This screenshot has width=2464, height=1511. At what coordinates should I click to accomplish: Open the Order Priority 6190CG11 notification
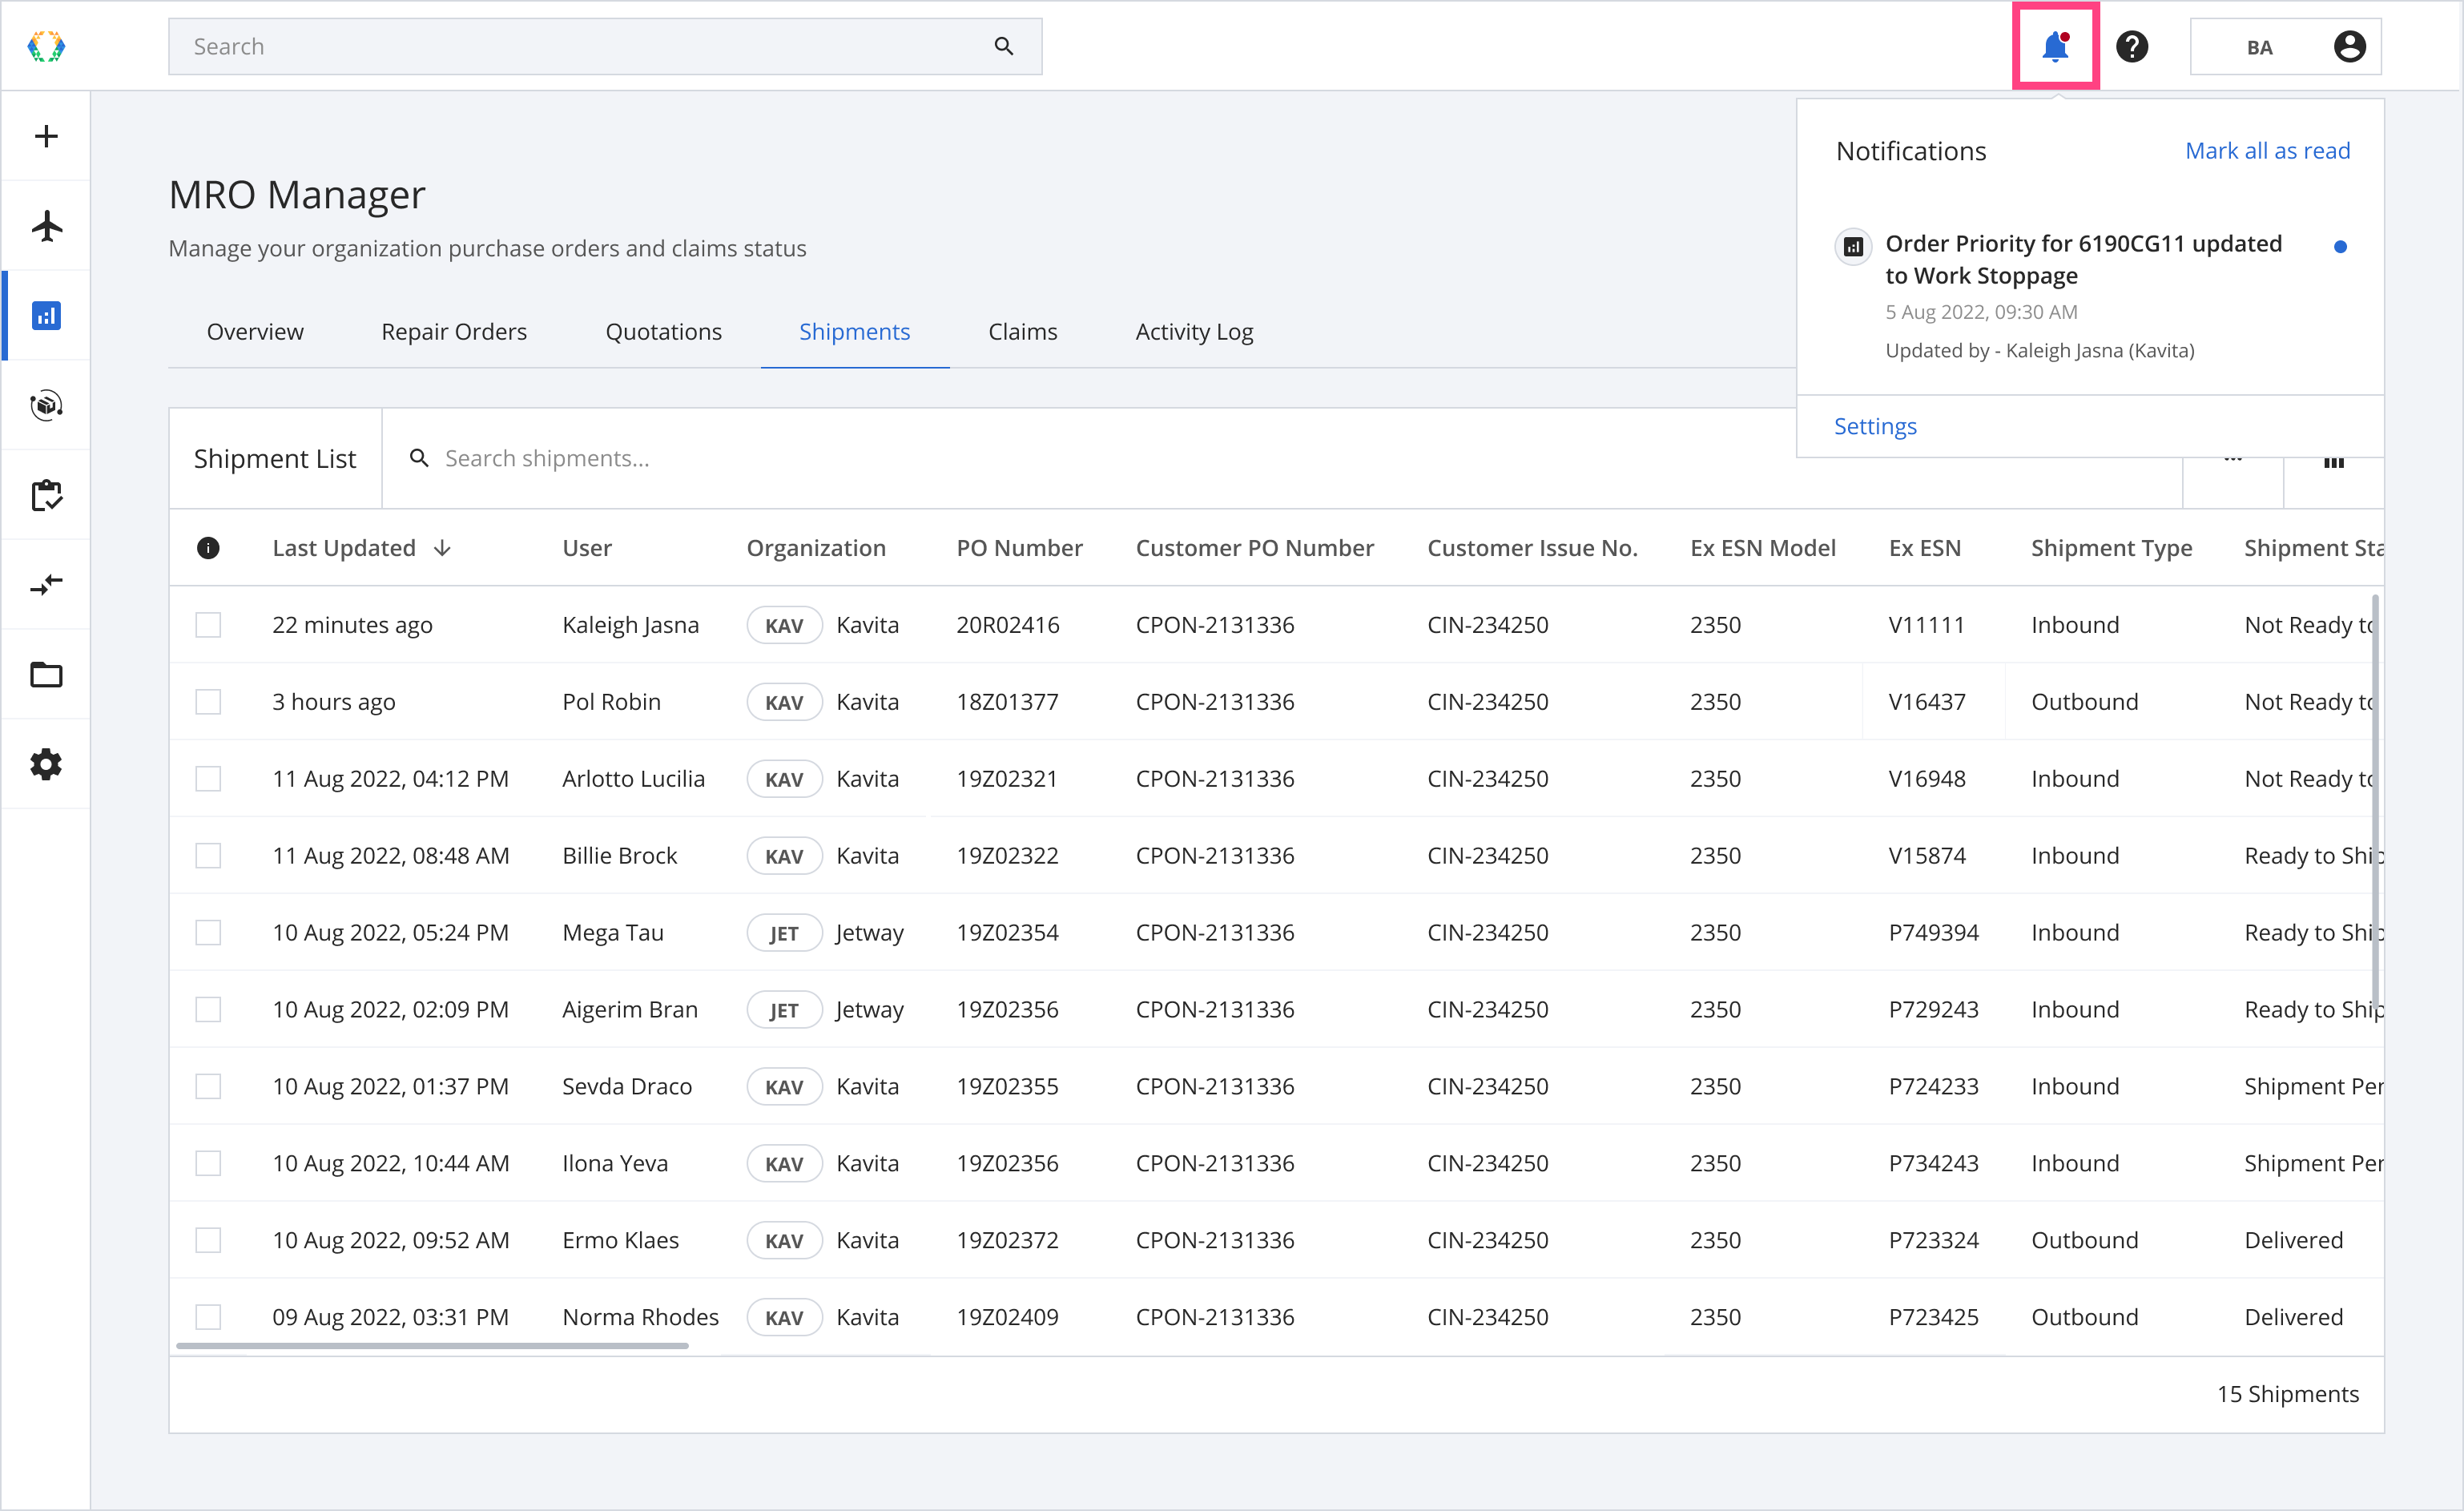pos(2090,296)
